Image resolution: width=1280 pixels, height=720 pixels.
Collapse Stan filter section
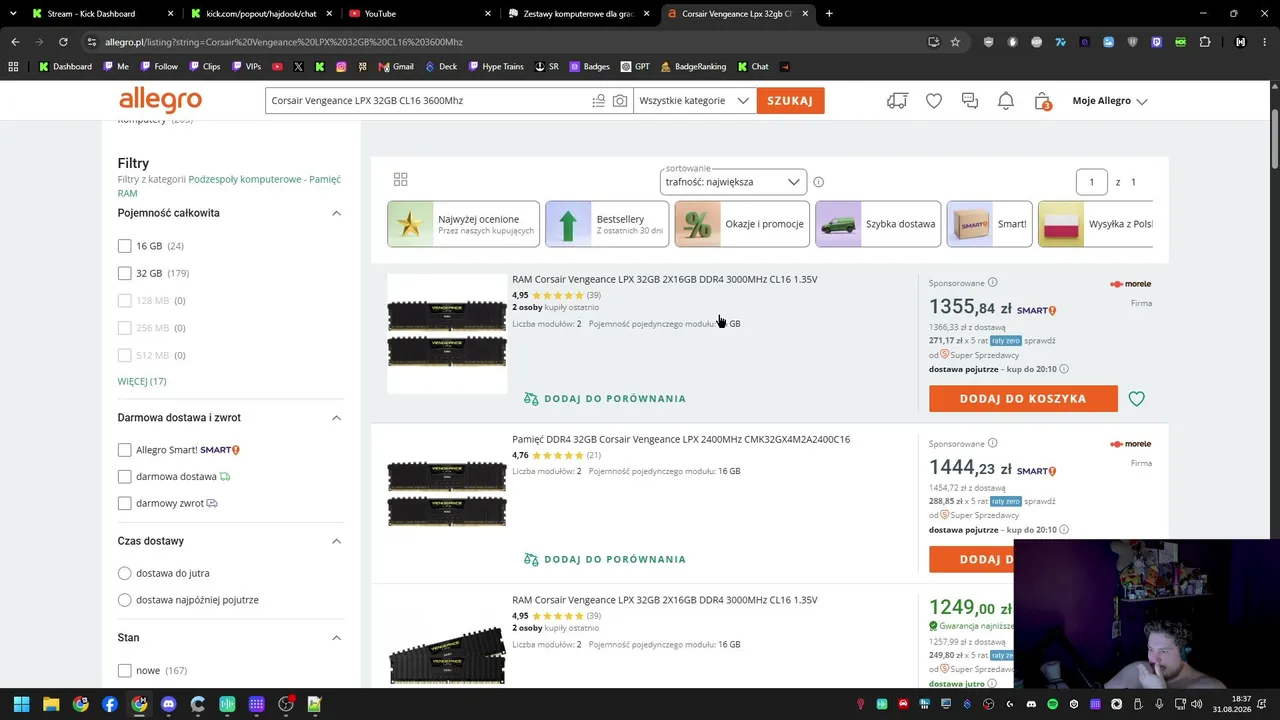[336, 638]
